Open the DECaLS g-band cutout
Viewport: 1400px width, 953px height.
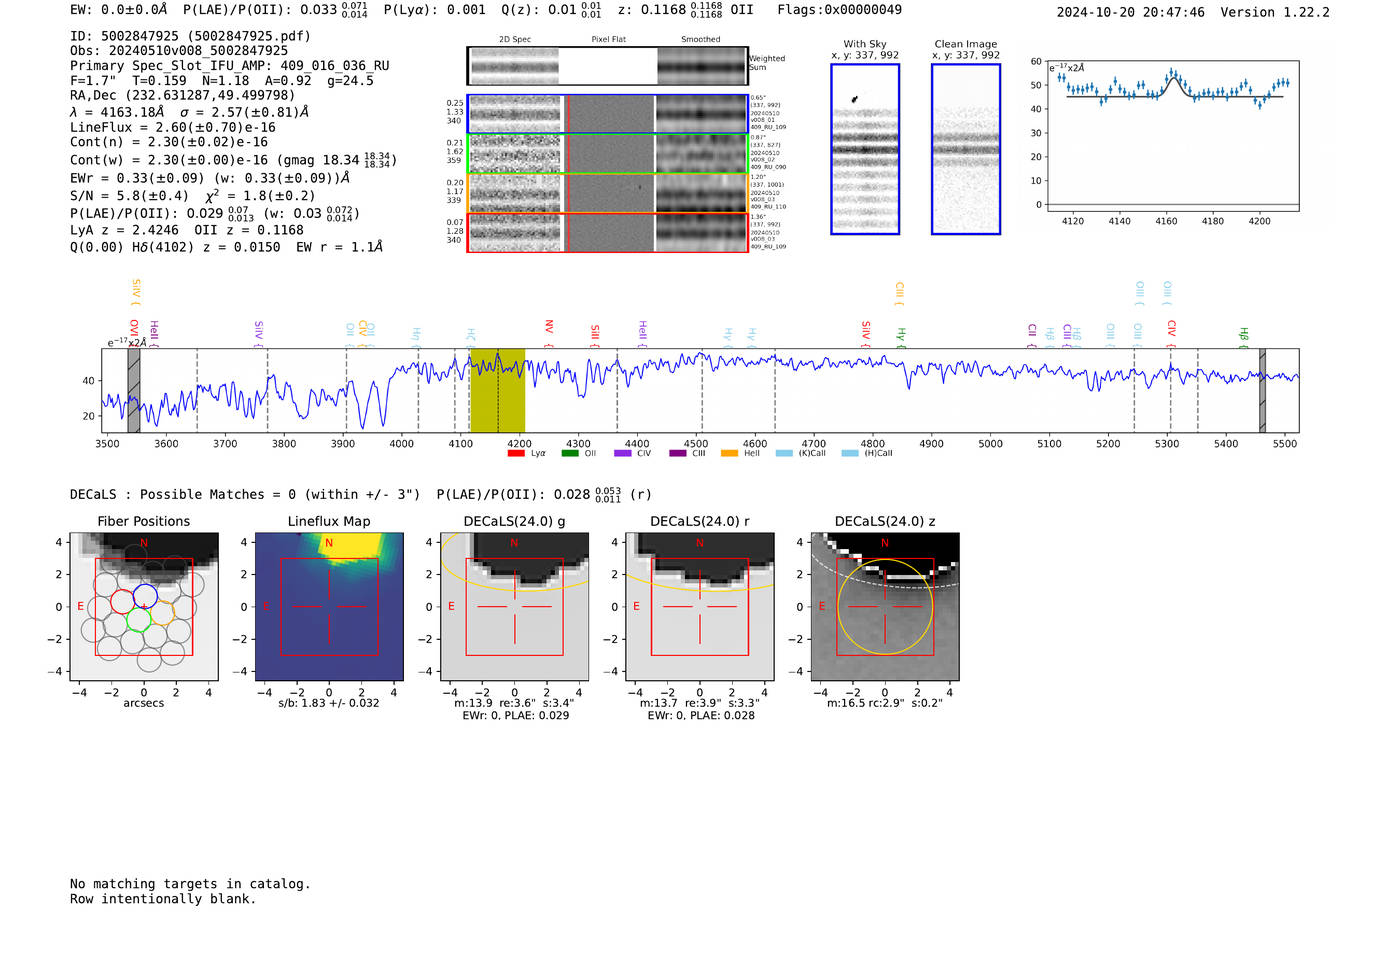point(514,606)
